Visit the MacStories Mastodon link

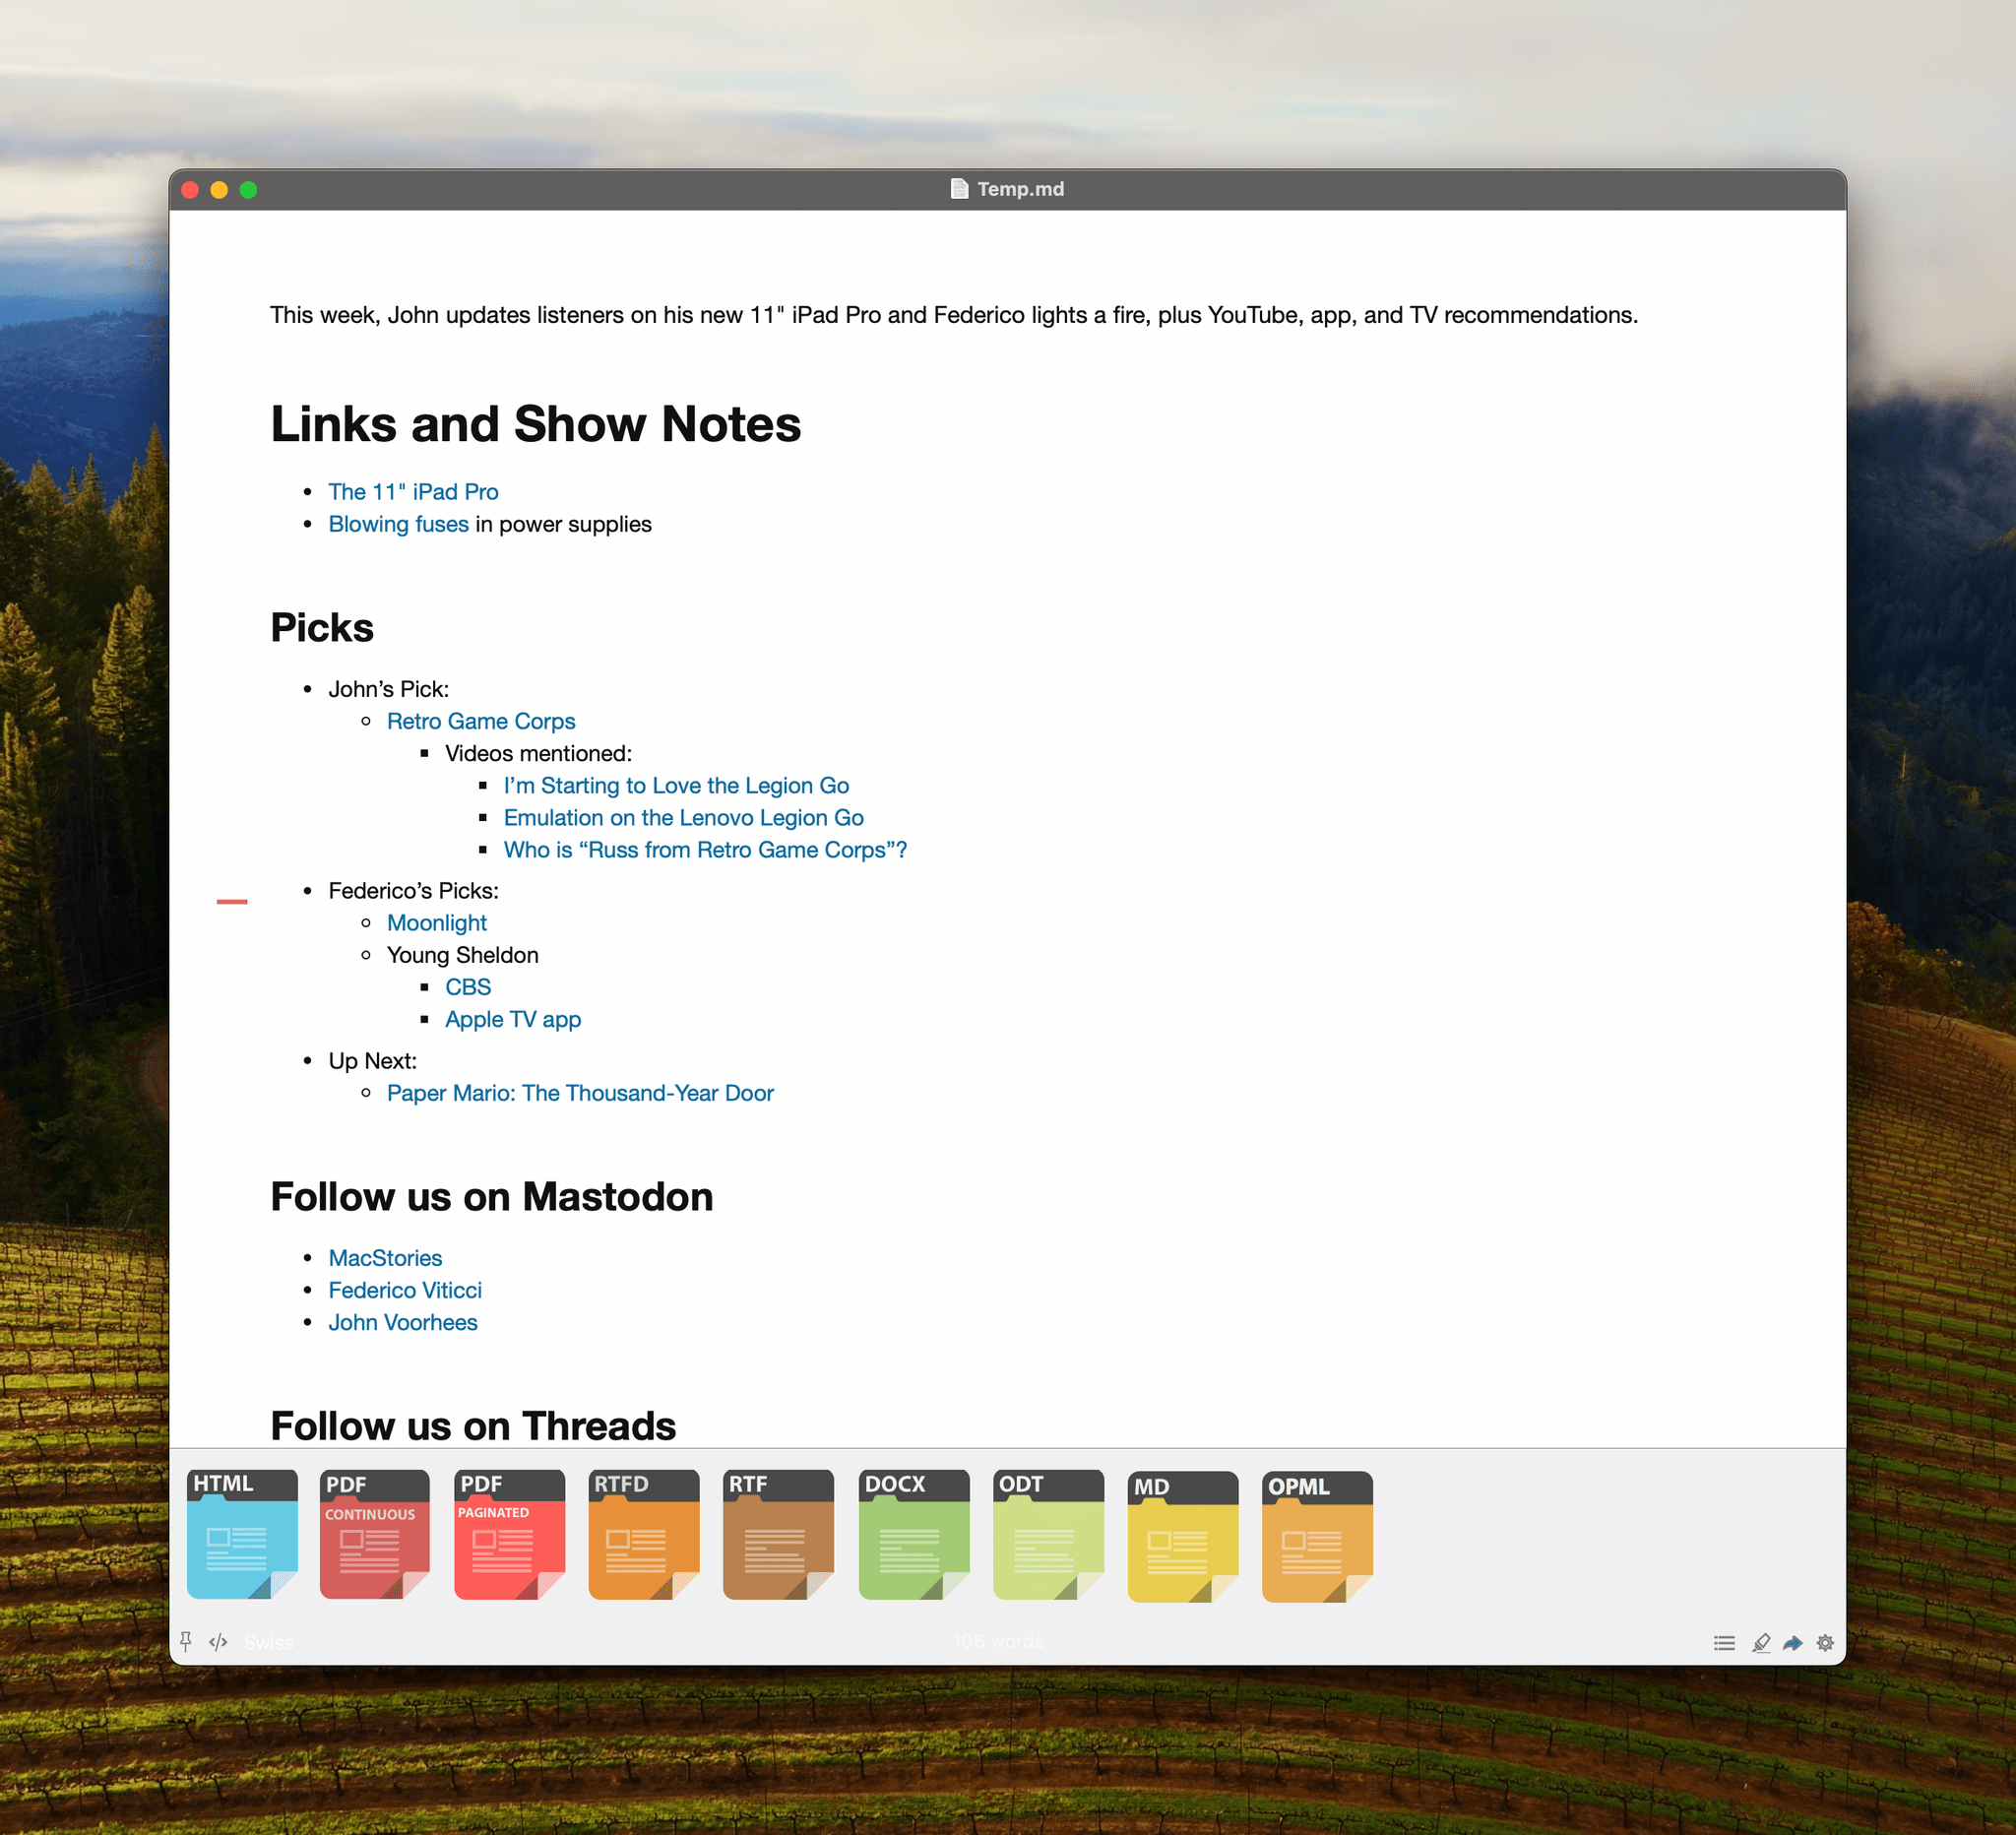click(x=385, y=1258)
